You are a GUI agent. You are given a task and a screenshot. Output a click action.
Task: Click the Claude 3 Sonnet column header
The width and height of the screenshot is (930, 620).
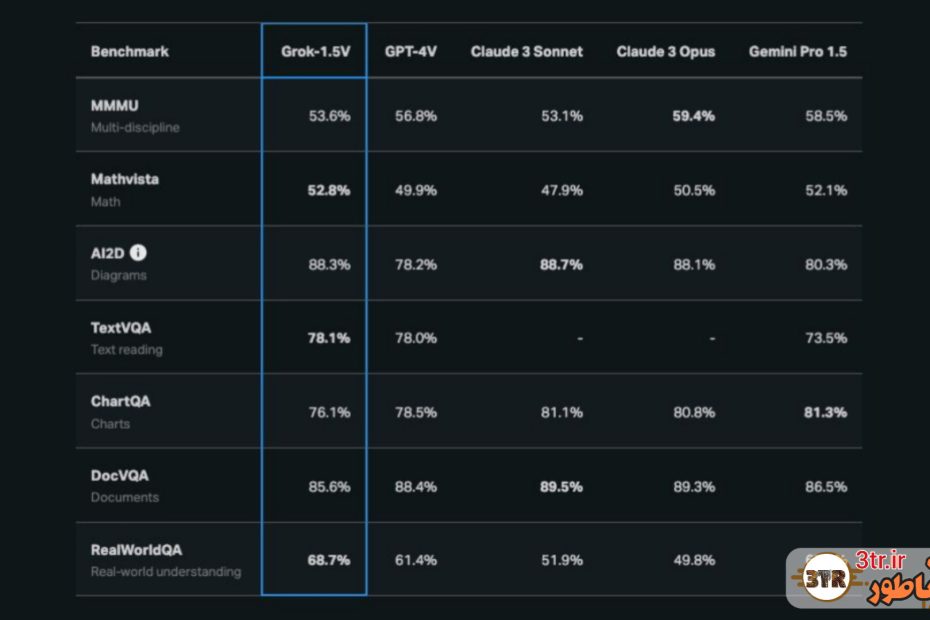pos(526,51)
